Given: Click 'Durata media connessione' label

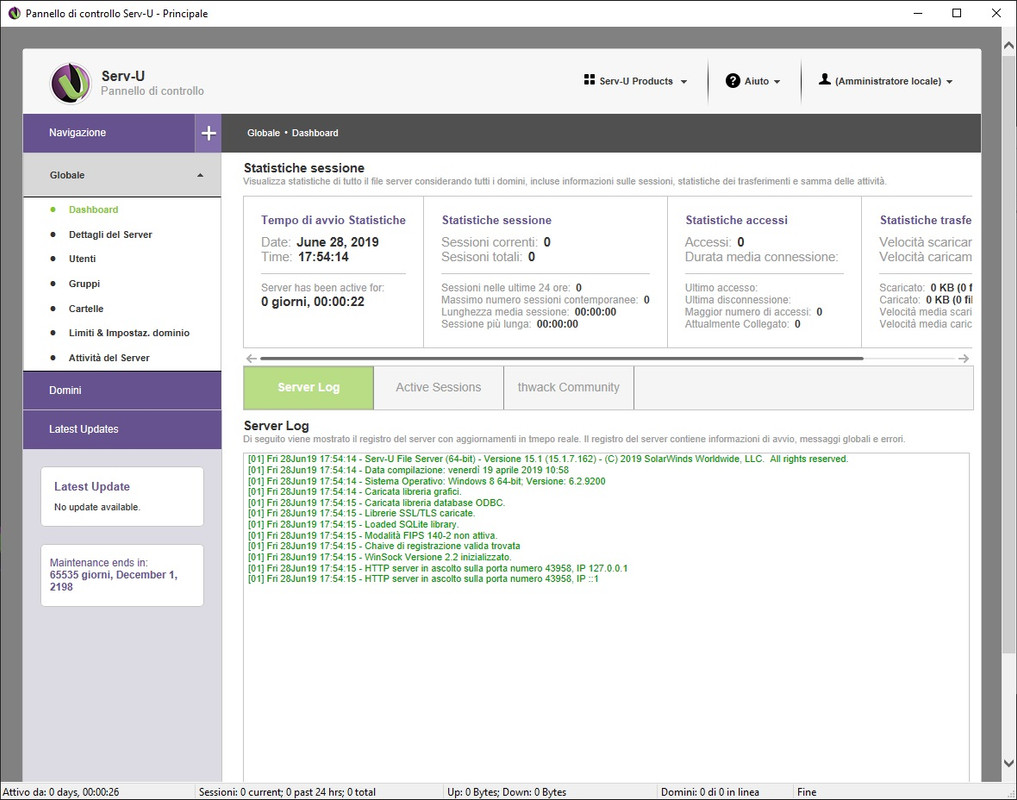Looking at the screenshot, I should point(761,257).
